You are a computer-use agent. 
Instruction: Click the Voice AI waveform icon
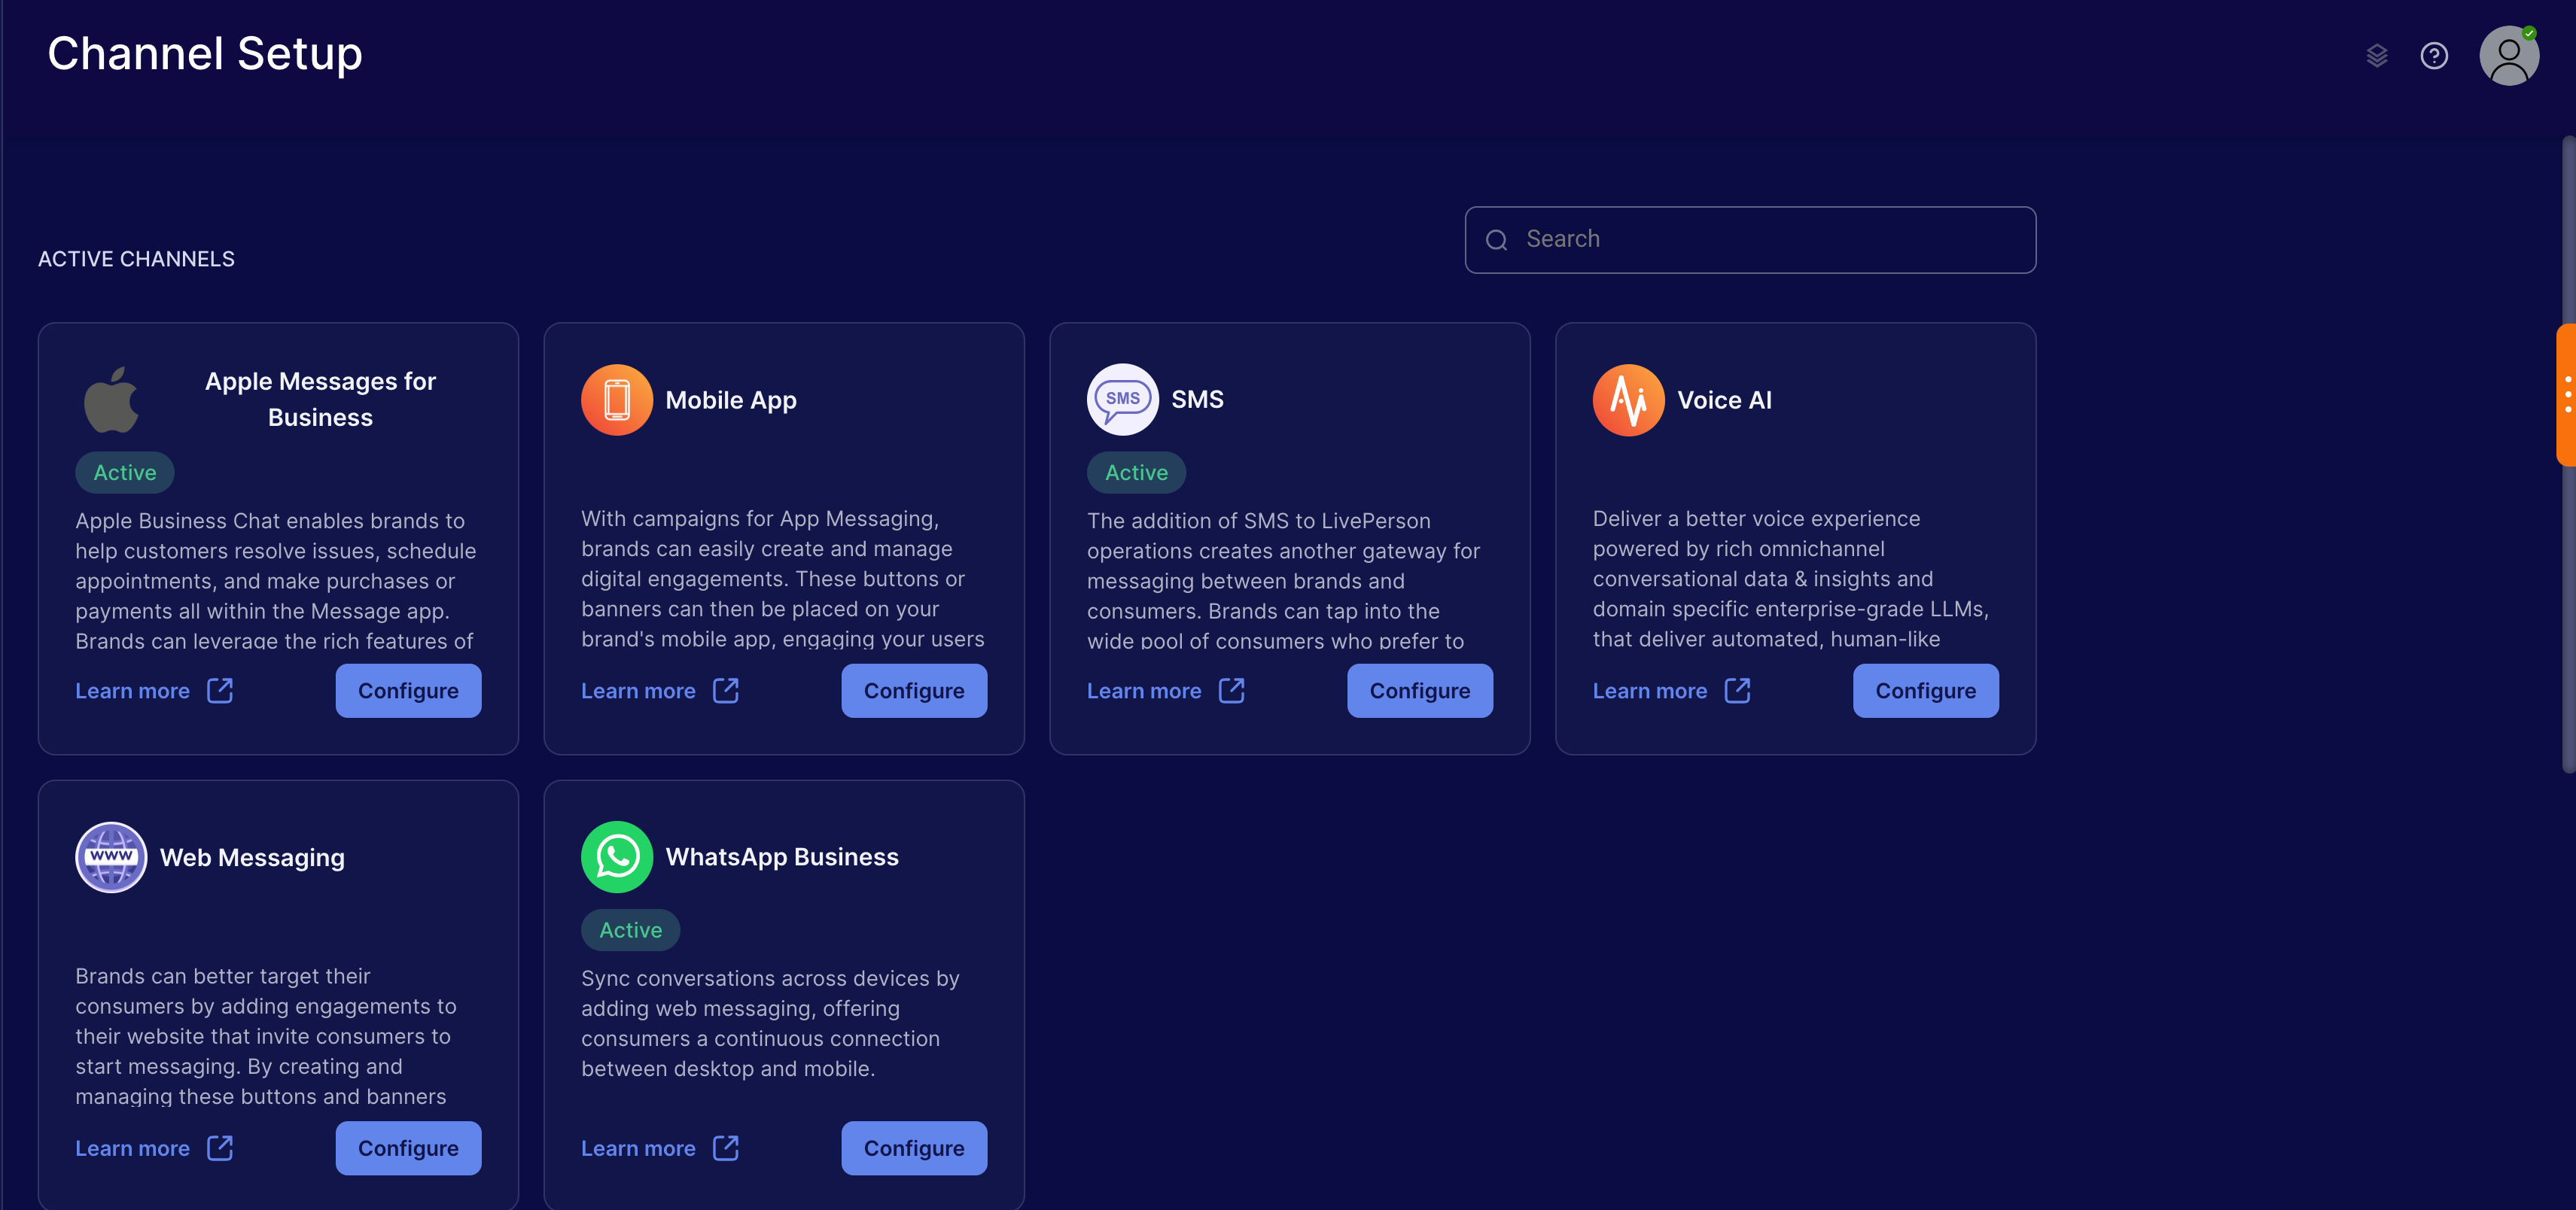tap(1629, 400)
